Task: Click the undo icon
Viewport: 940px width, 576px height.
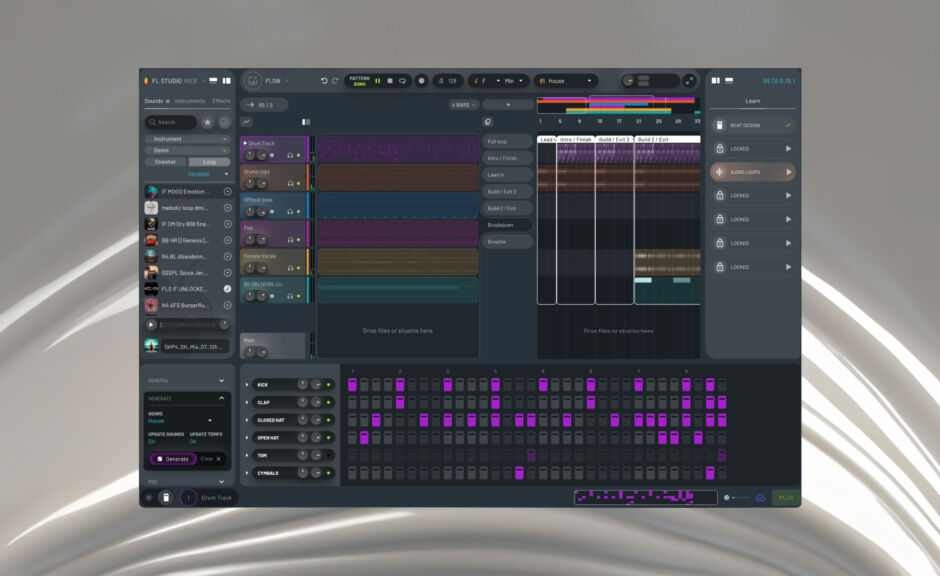Action: (324, 81)
